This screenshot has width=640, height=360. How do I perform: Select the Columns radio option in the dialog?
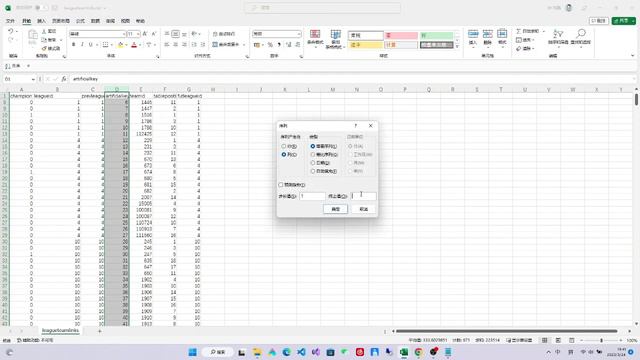pyautogui.click(x=284, y=155)
